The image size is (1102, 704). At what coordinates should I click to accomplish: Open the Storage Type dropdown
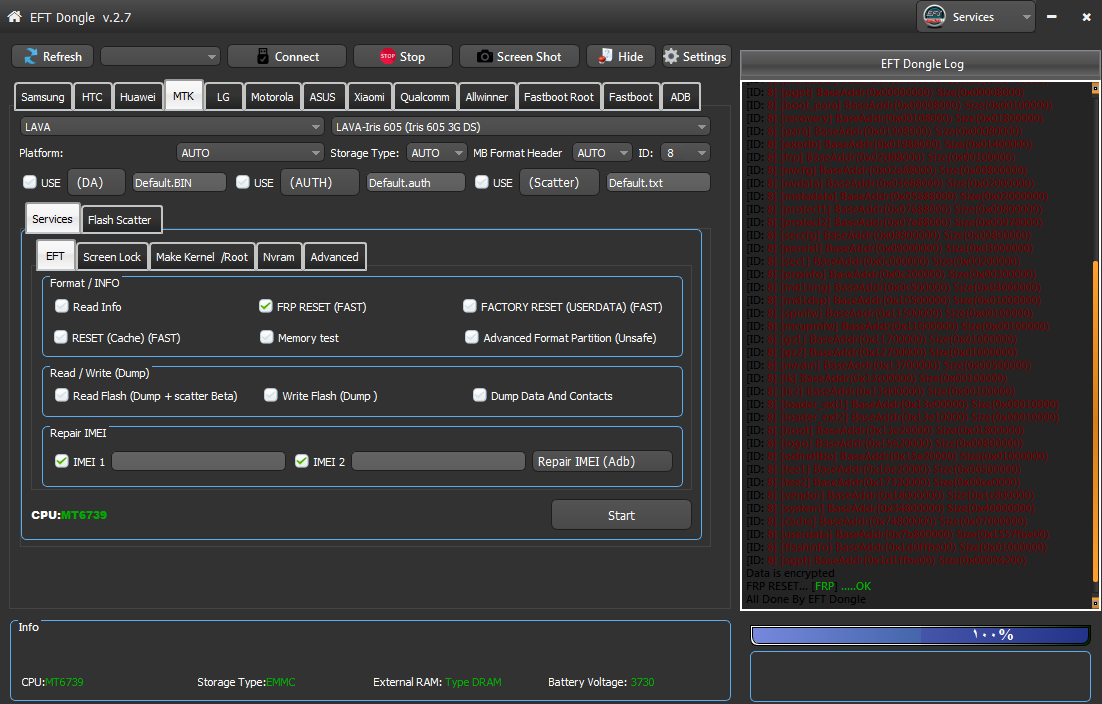[436, 152]
